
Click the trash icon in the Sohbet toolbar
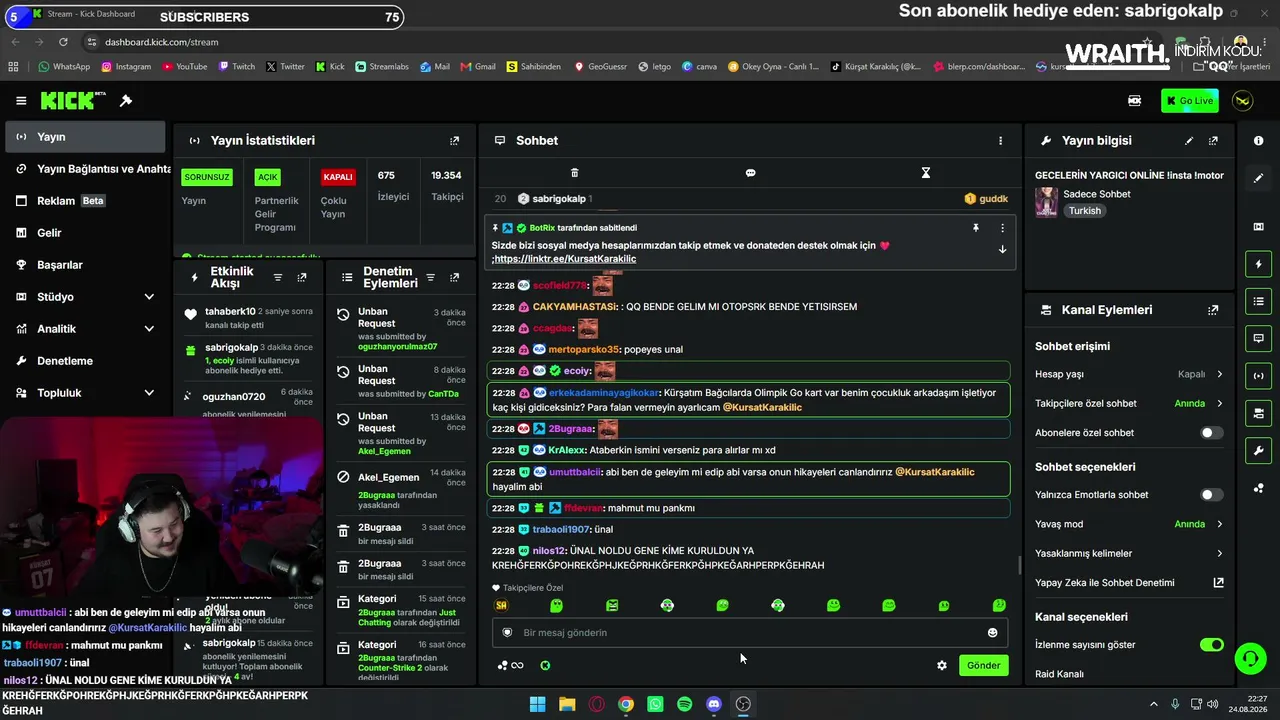574,173
